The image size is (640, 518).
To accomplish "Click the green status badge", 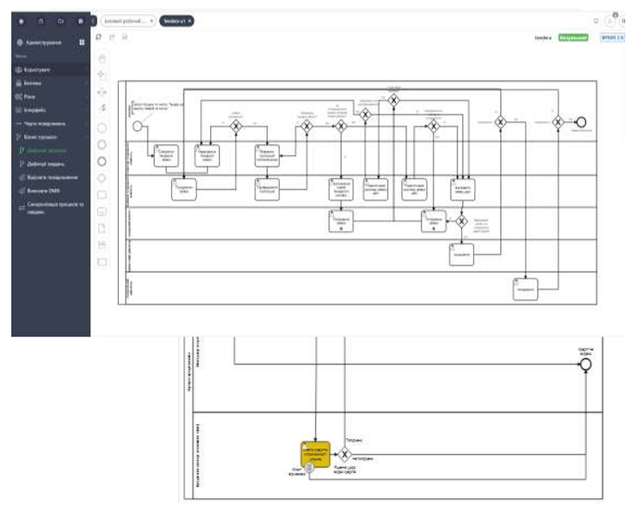I will click(573, 38).
